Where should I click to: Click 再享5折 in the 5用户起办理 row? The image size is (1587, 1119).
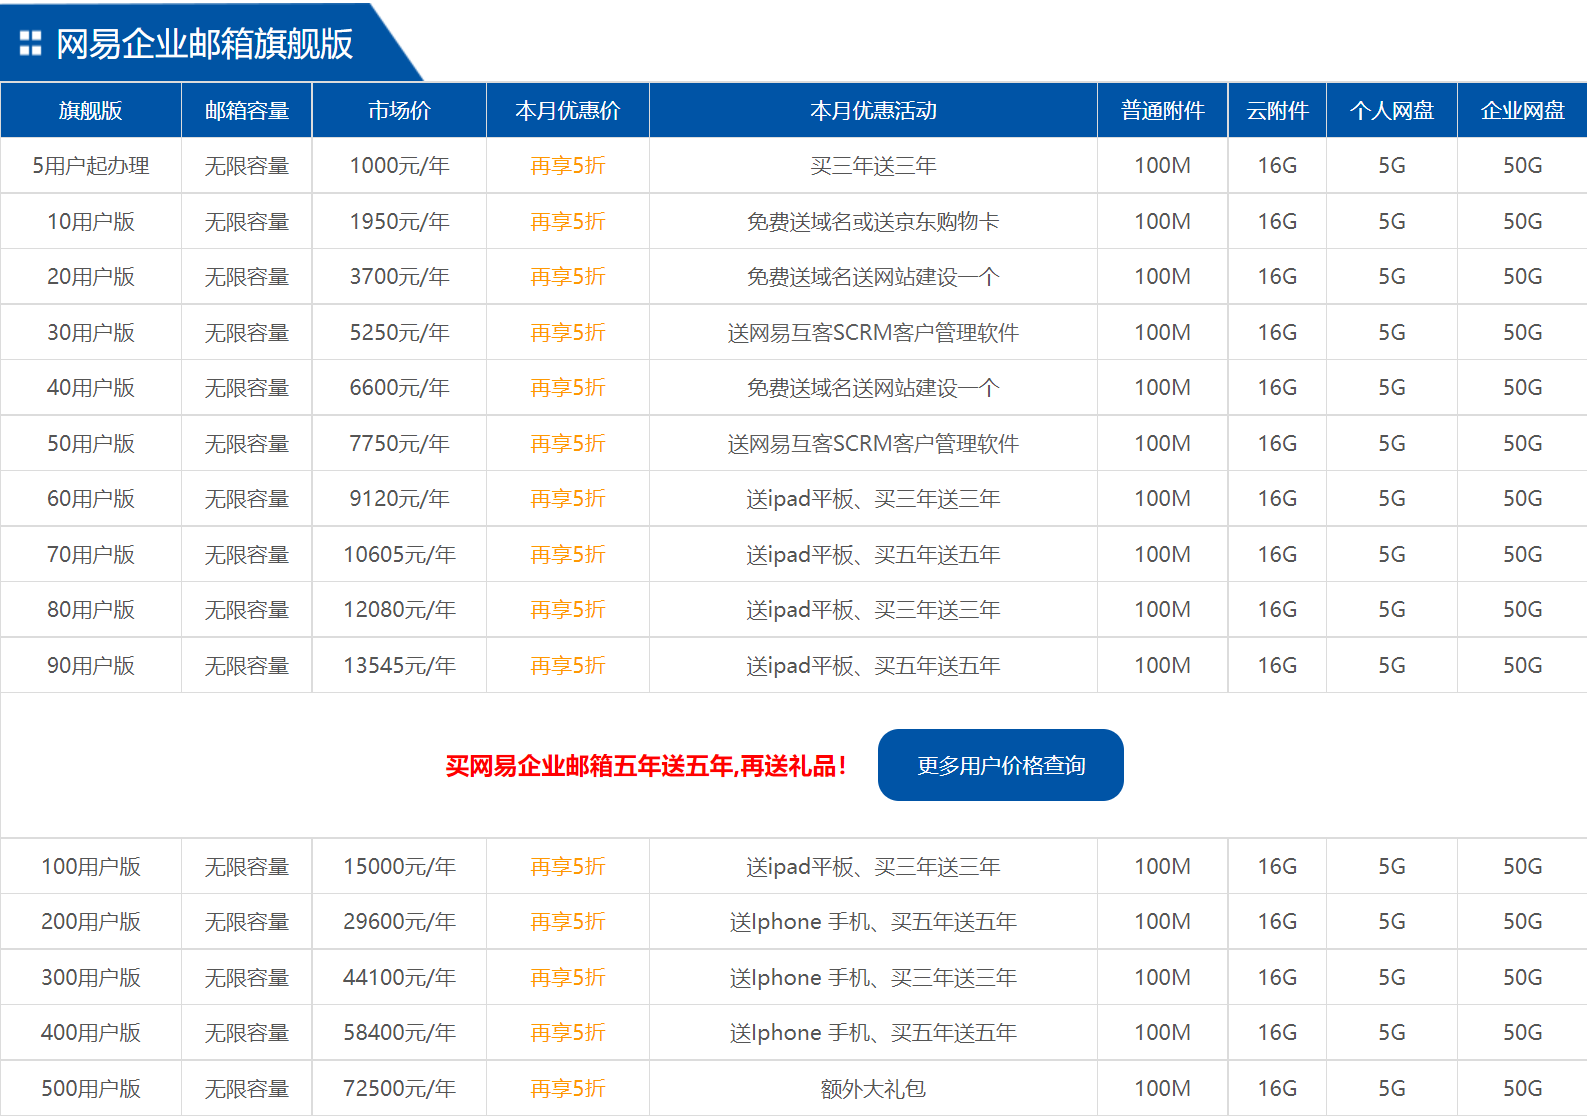click(567, 166)
